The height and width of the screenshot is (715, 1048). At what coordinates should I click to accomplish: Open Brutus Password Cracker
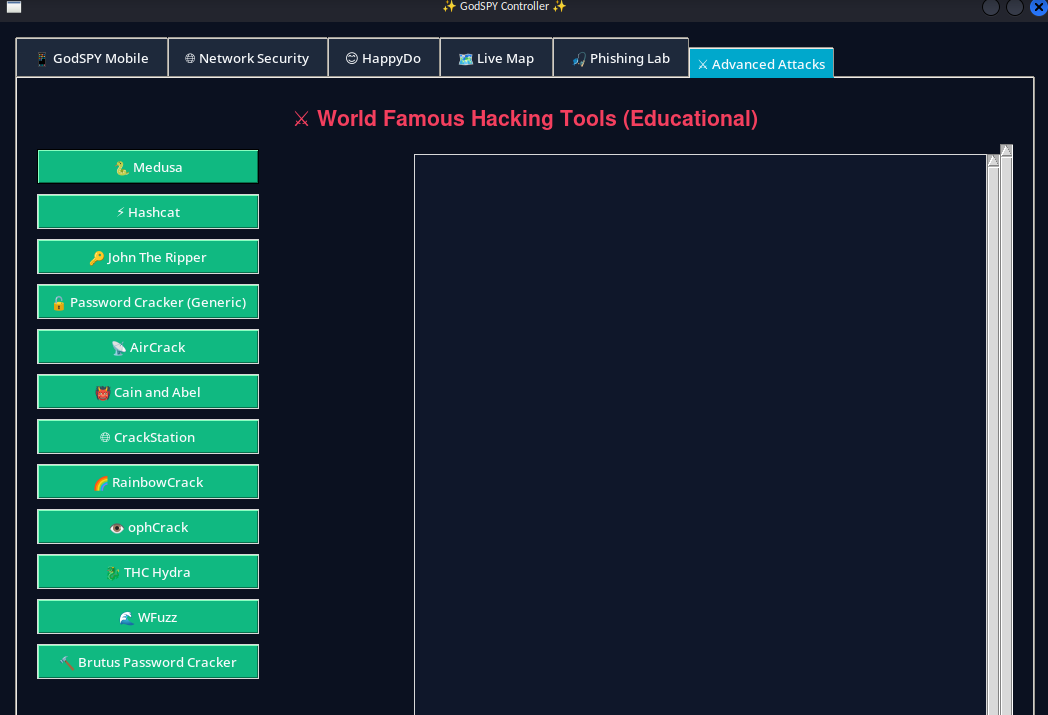(x=148, y=662)
